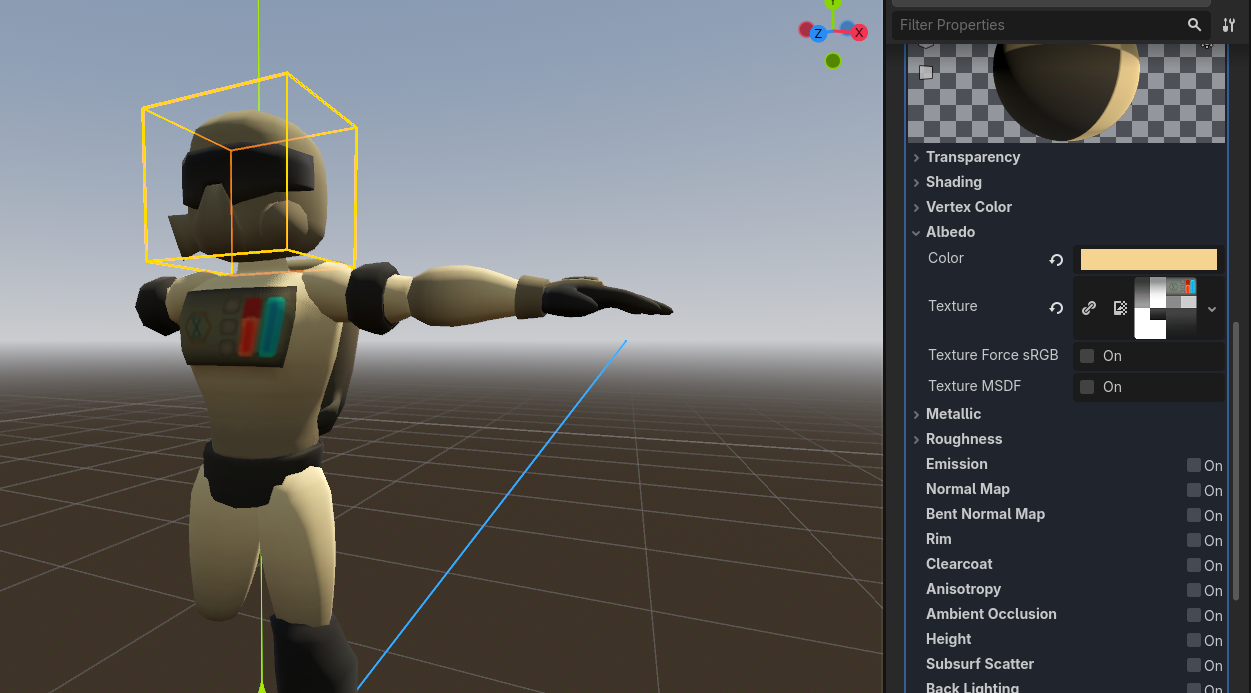The height and width of the screenshot is (693, 1251).
Task: Enable Texture Force sRGB checkbox
Action: (1087, 356)
